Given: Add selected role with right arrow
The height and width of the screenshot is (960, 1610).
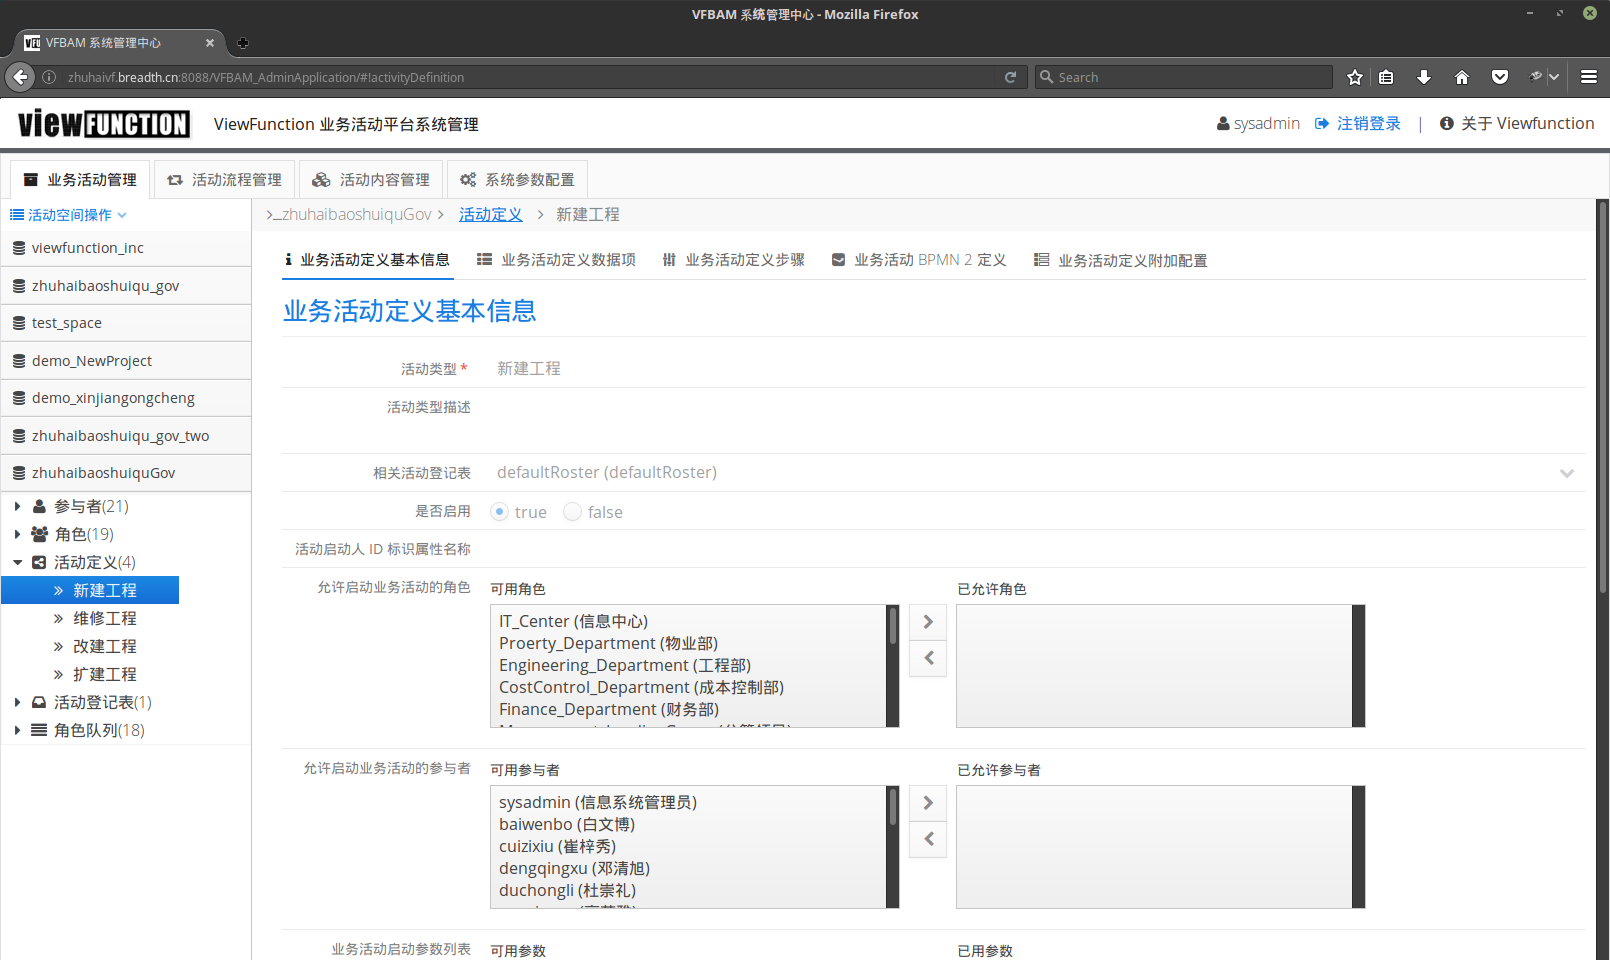Looking at the screenshot, I should coord(928,622).
